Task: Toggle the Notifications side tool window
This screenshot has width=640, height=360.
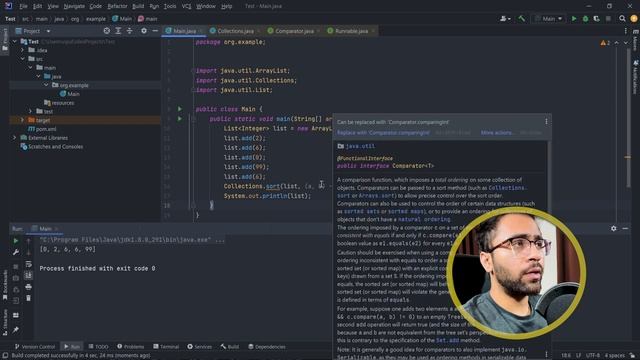Action: [635, 77]
